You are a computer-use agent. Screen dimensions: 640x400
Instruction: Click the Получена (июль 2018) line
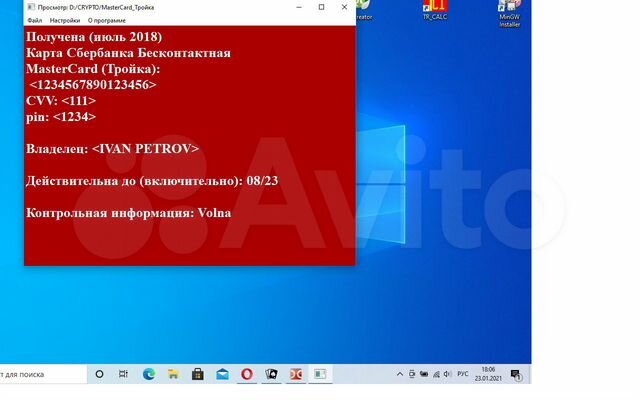click(x=94, y=37)
